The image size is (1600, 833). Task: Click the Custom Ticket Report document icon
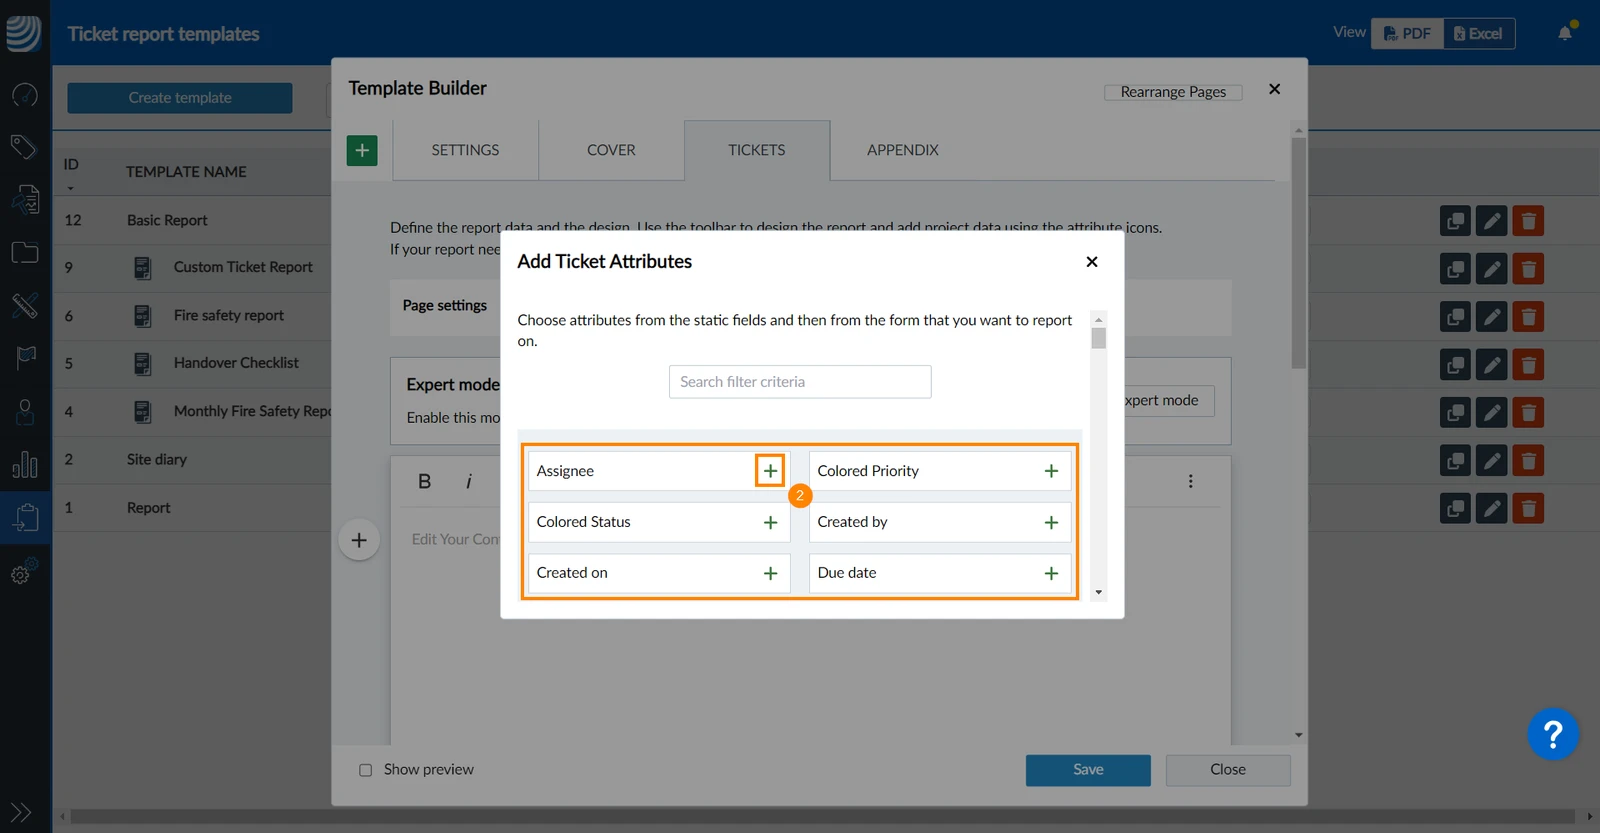coord(143,268)
